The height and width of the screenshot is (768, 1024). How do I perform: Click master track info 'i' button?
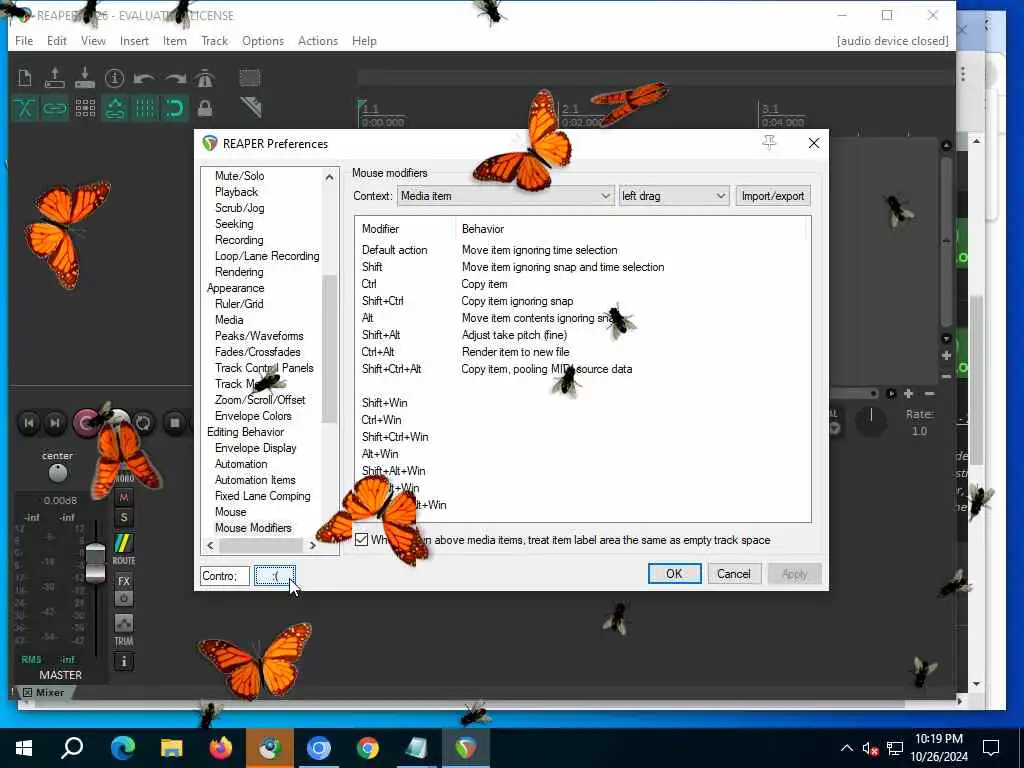pos(123,662)
